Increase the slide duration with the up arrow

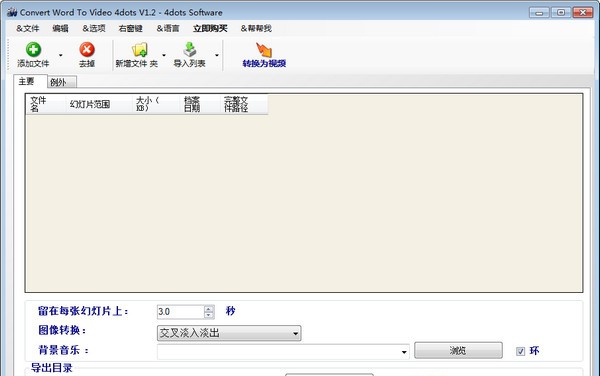pos(209,308)
